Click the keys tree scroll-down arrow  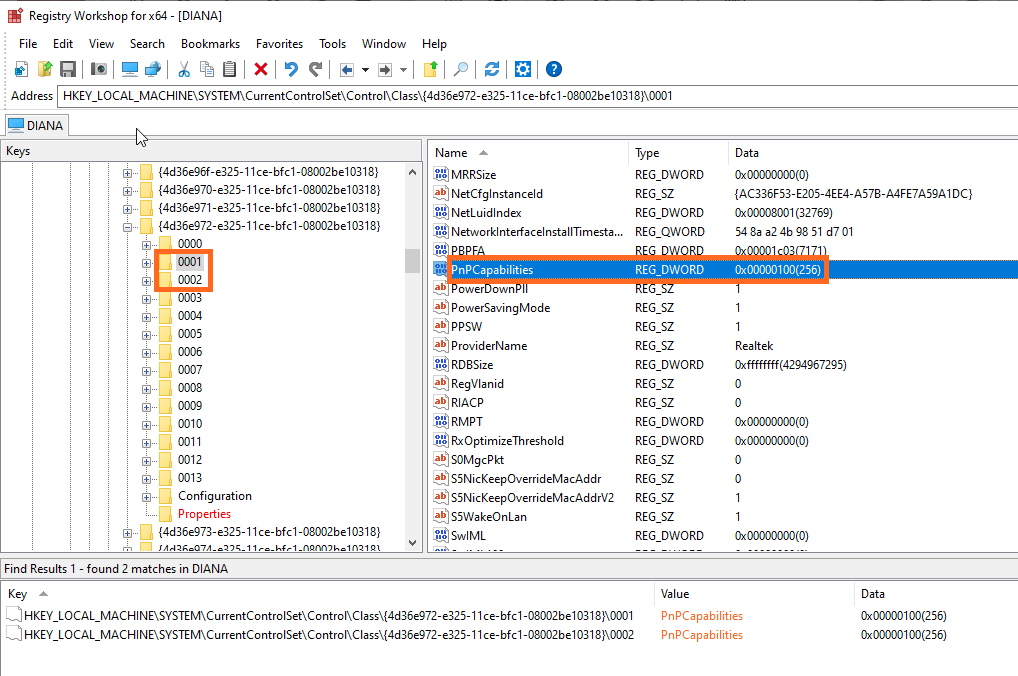point(412,543)
